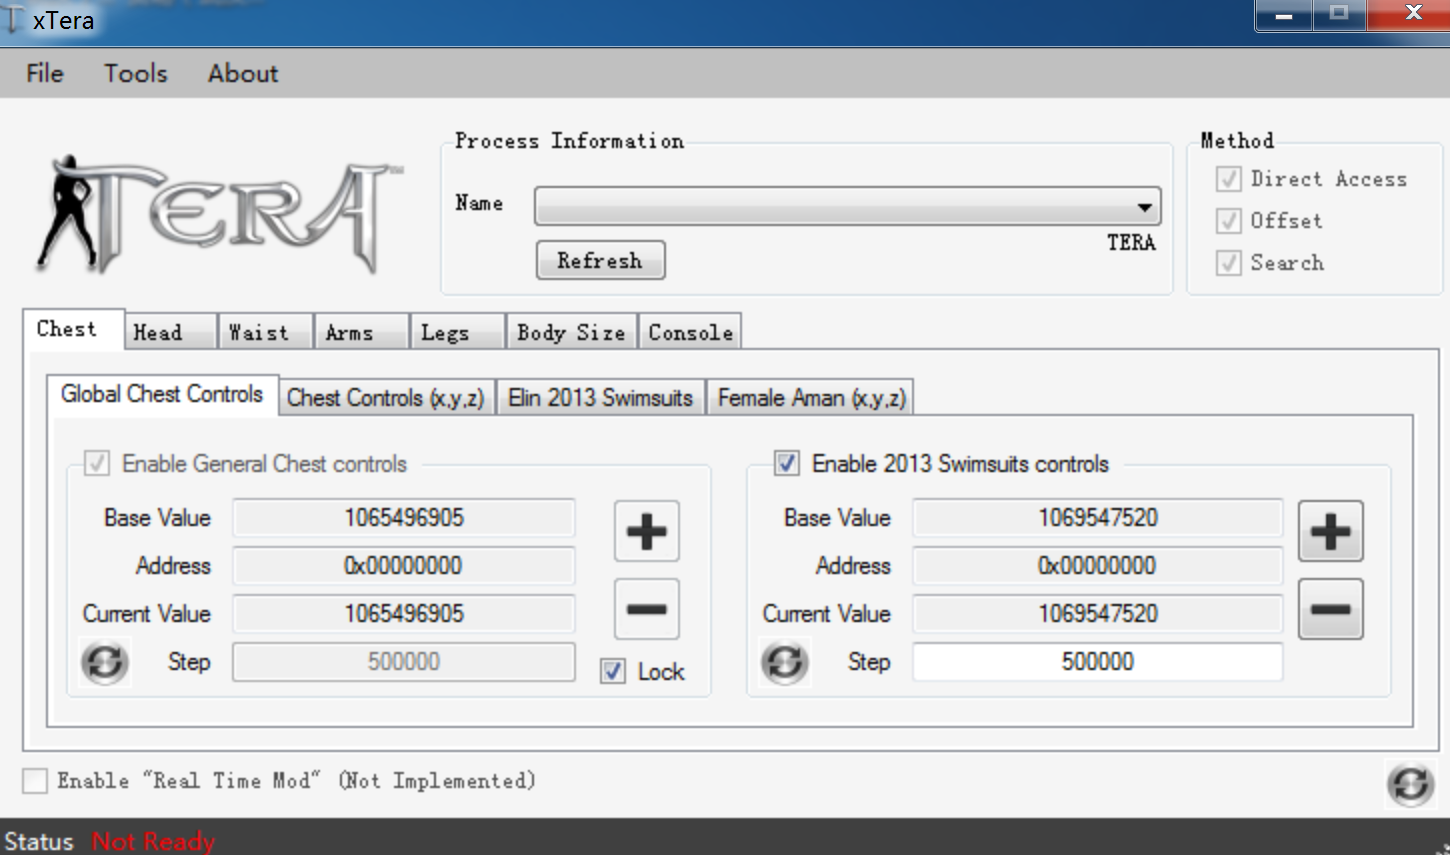This screenshot has height=855, width=1450.
Task: Click the Swimsuits Step input field
Action: coord(1097,662)
